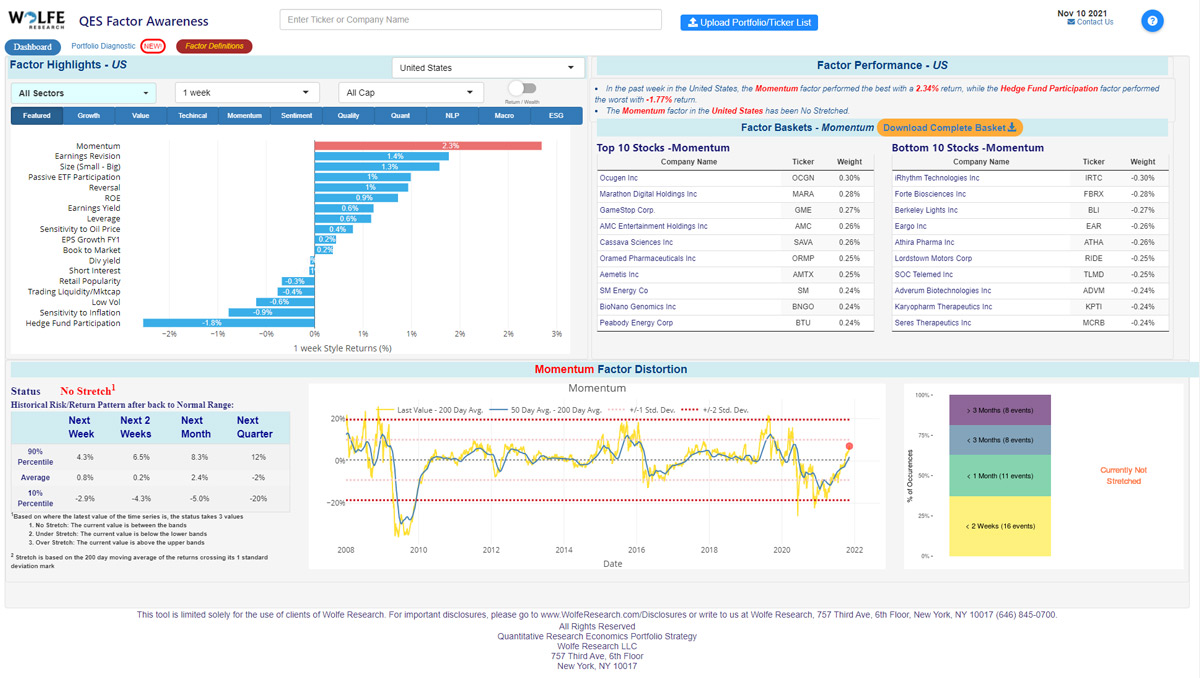Image resolution: width=1200 pixels, height=678 pixels.
Task: Click the blue < 3 Months (8 events) block
Action: coord(998,440)
